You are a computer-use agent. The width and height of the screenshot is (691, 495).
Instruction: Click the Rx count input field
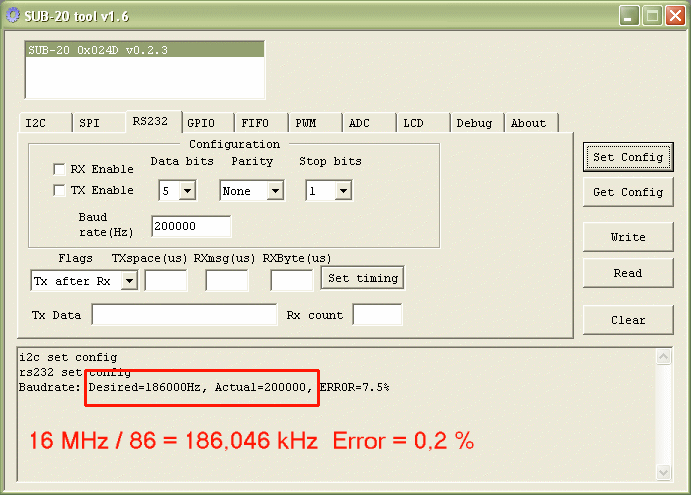click(377, 314)
